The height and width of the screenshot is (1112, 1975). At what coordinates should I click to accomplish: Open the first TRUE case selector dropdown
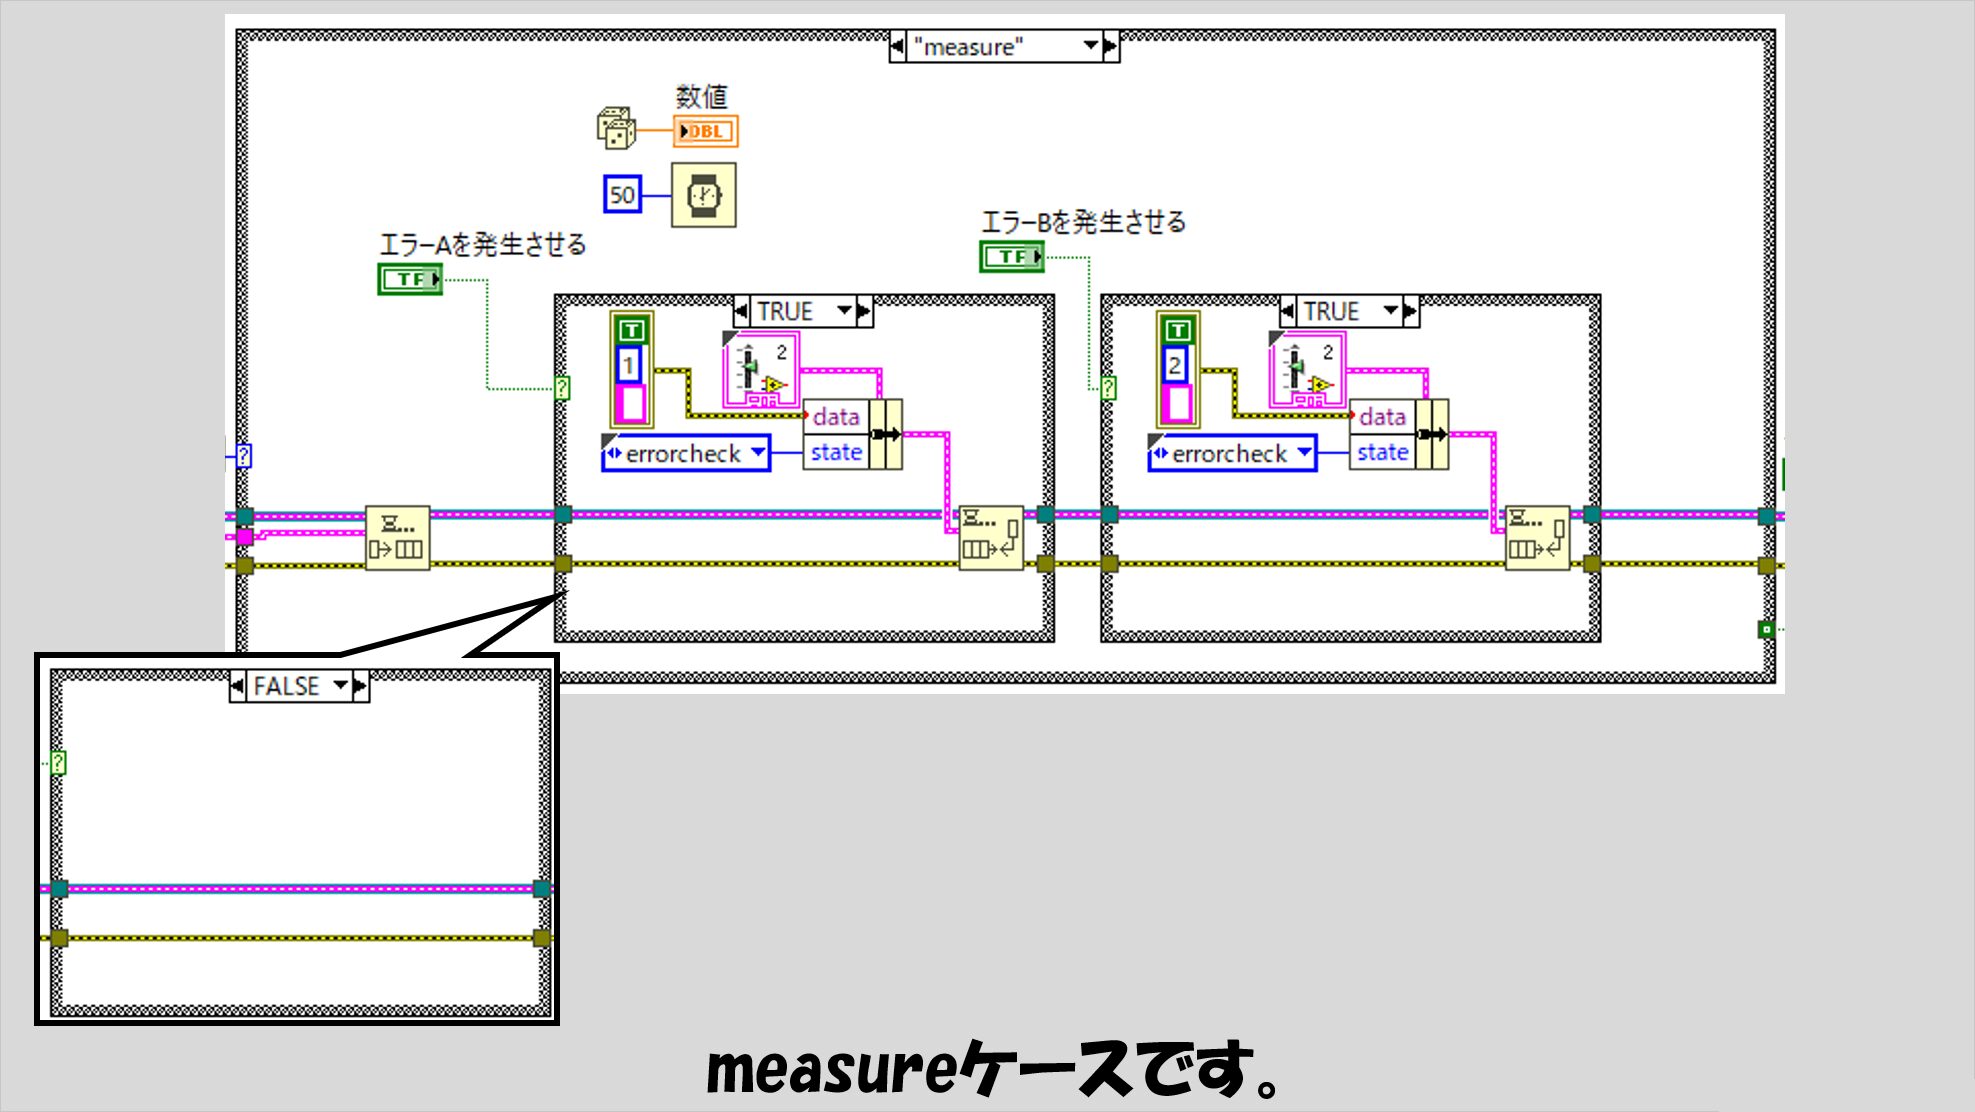(845, 311)
